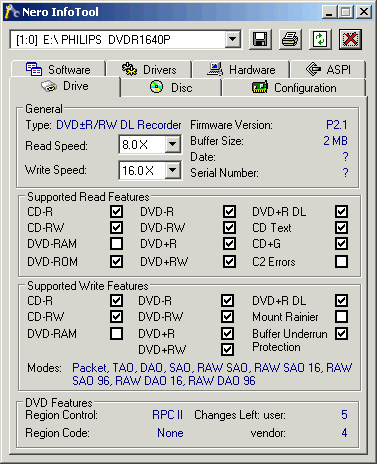Viewport: 377px width, 464px height.
Task: Toggle C2 Errors checkbox
Action: coord(341,262)
